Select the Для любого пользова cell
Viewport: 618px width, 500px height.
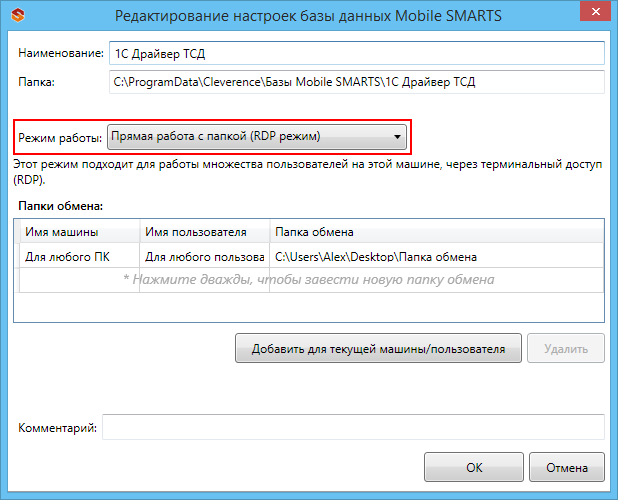tap(205, 257)
